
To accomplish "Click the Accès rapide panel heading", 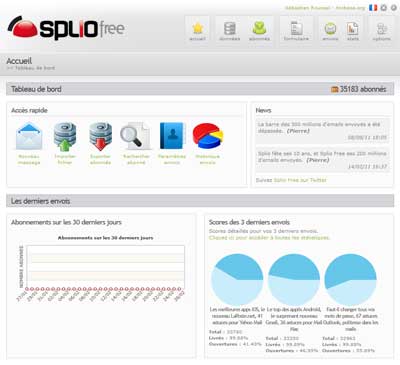I will click(29, 110).
